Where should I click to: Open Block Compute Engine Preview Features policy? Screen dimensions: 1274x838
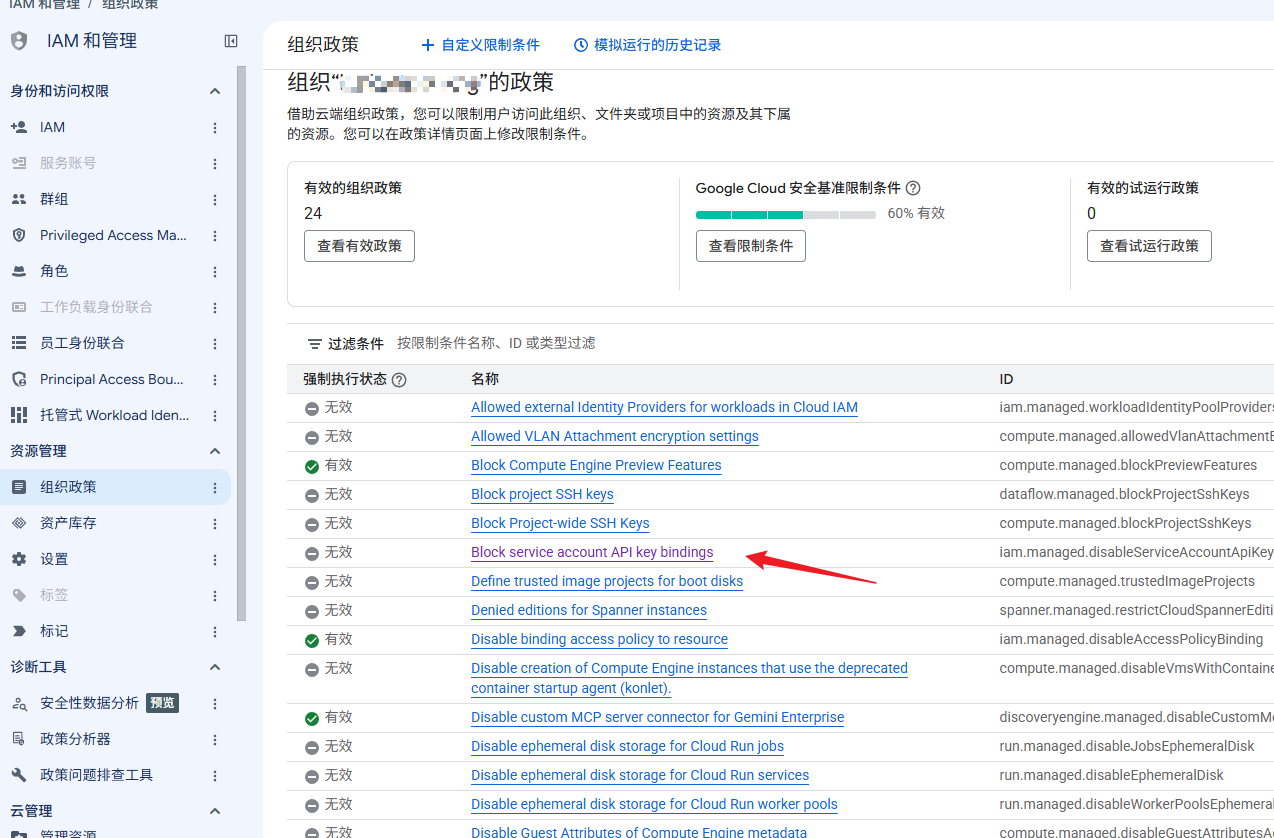(596, 466)
